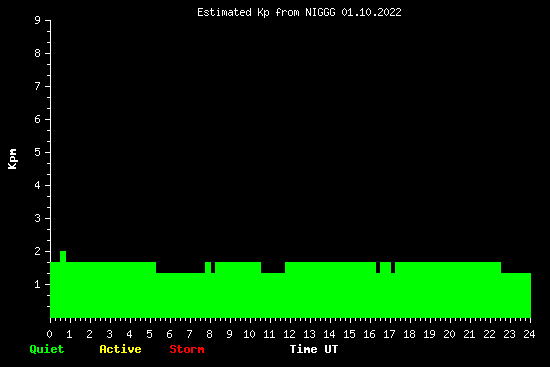Click the x-axis tick label '0'
550x367 pixels.
click(49, 334)
